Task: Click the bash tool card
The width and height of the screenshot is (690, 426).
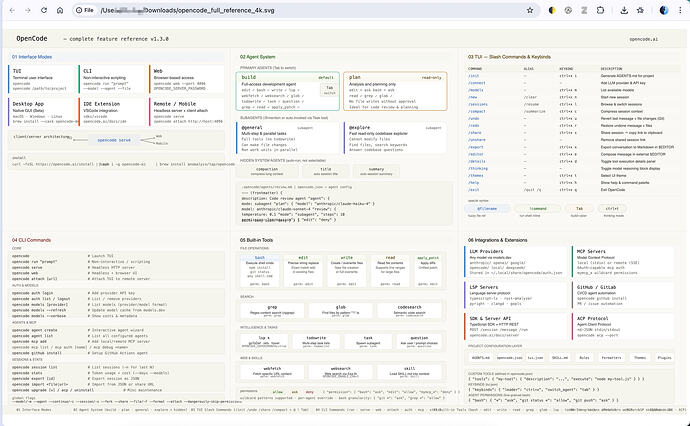Action: point(260,271)
